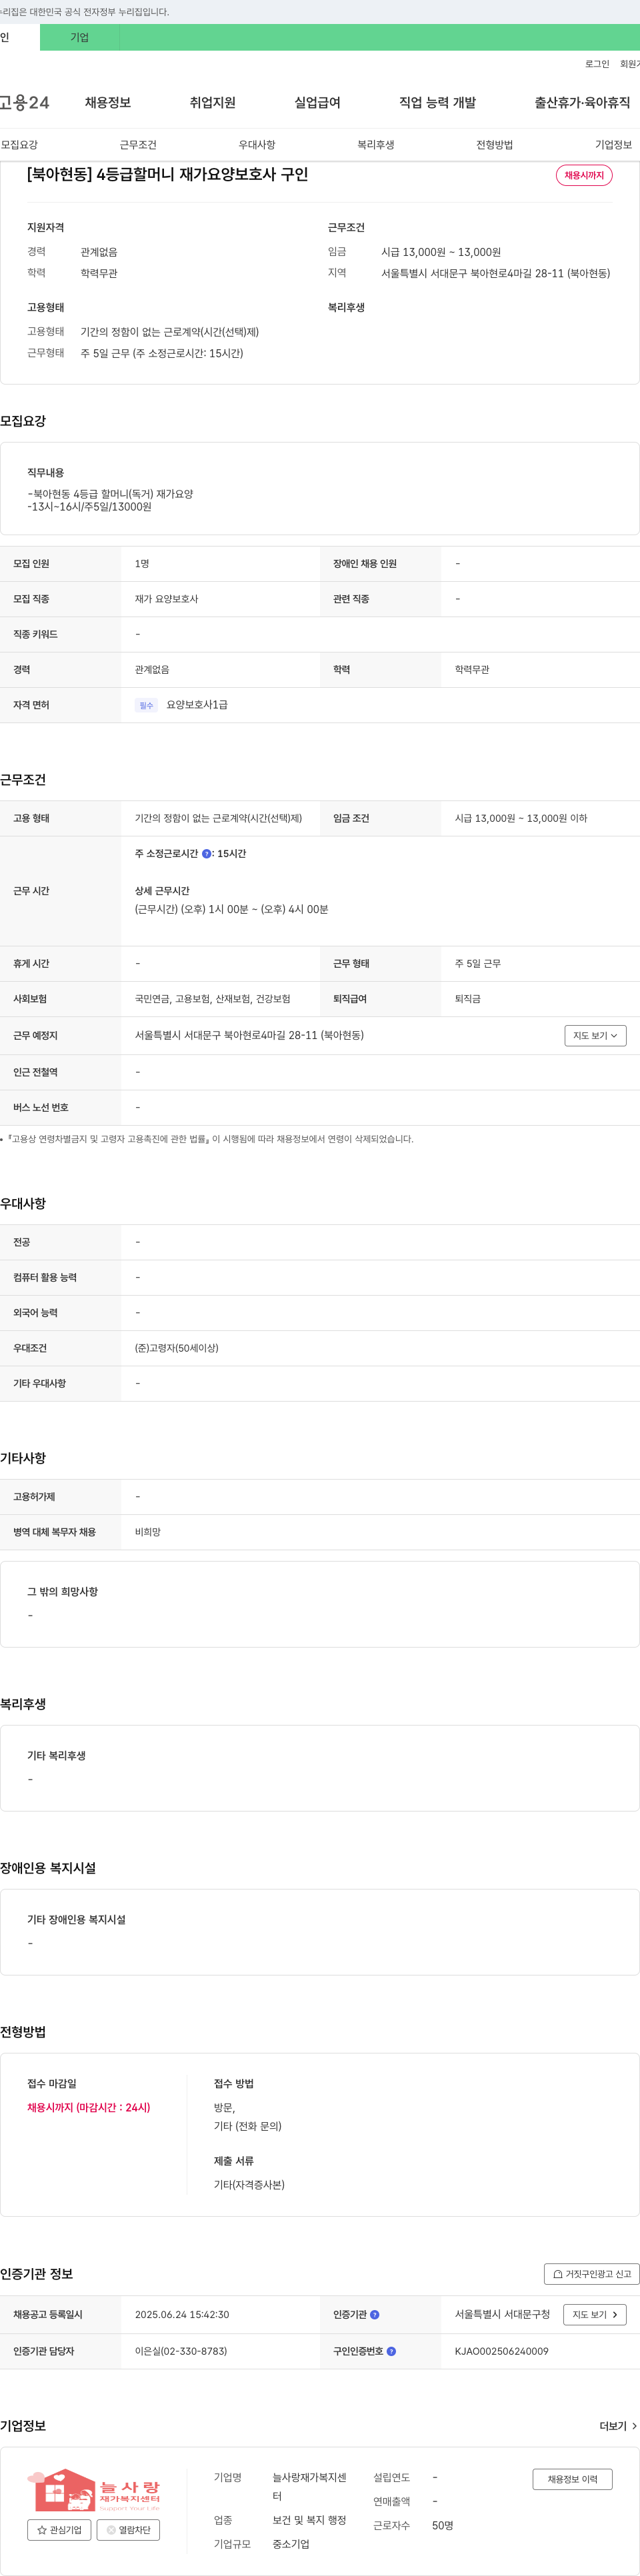
Task: Jump to the 복리후생 section tab
Action: (376, 145)
